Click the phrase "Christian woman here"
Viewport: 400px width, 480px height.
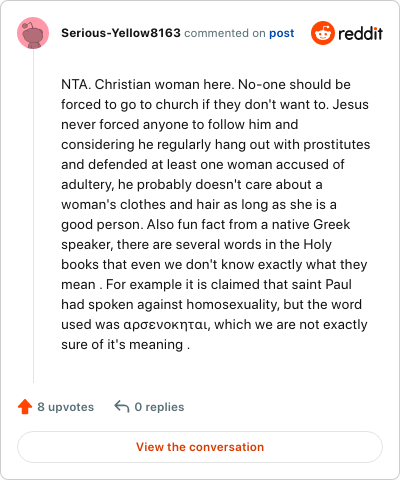point(163,85)
